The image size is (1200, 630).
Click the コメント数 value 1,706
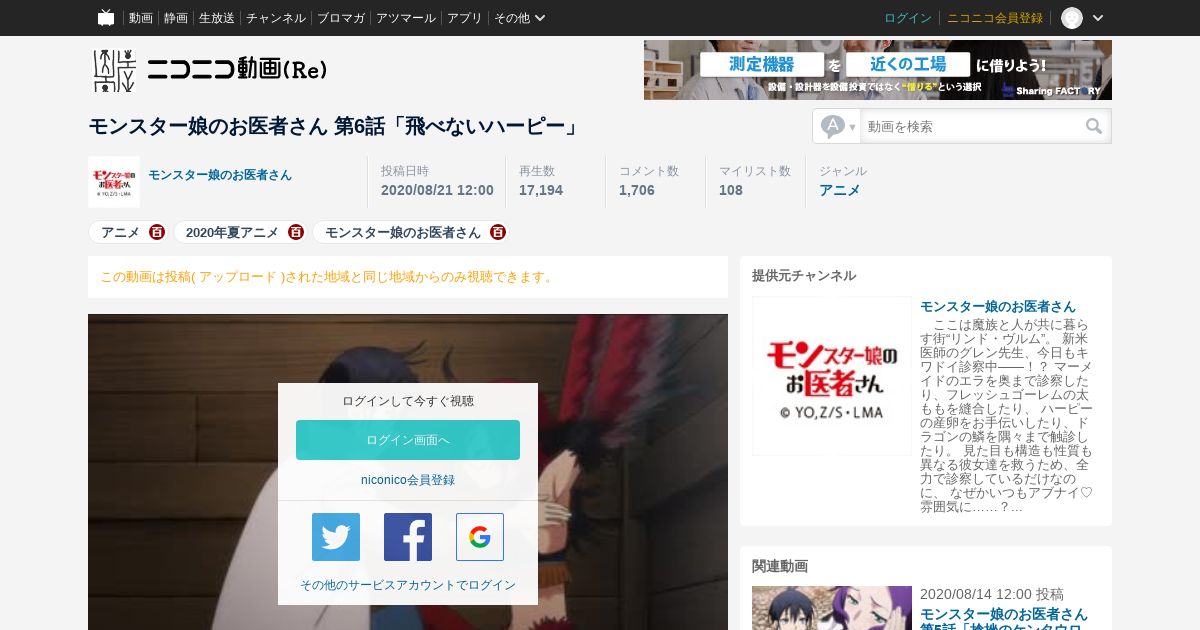click(637, 190)
